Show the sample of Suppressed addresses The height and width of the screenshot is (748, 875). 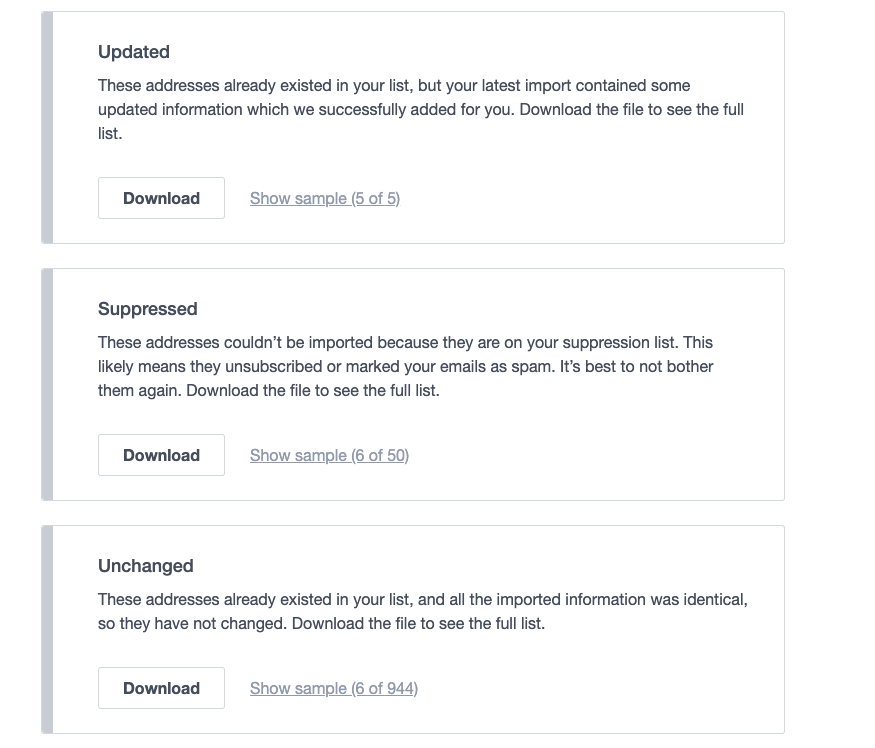pyautogui.click(x=328, y=455)
